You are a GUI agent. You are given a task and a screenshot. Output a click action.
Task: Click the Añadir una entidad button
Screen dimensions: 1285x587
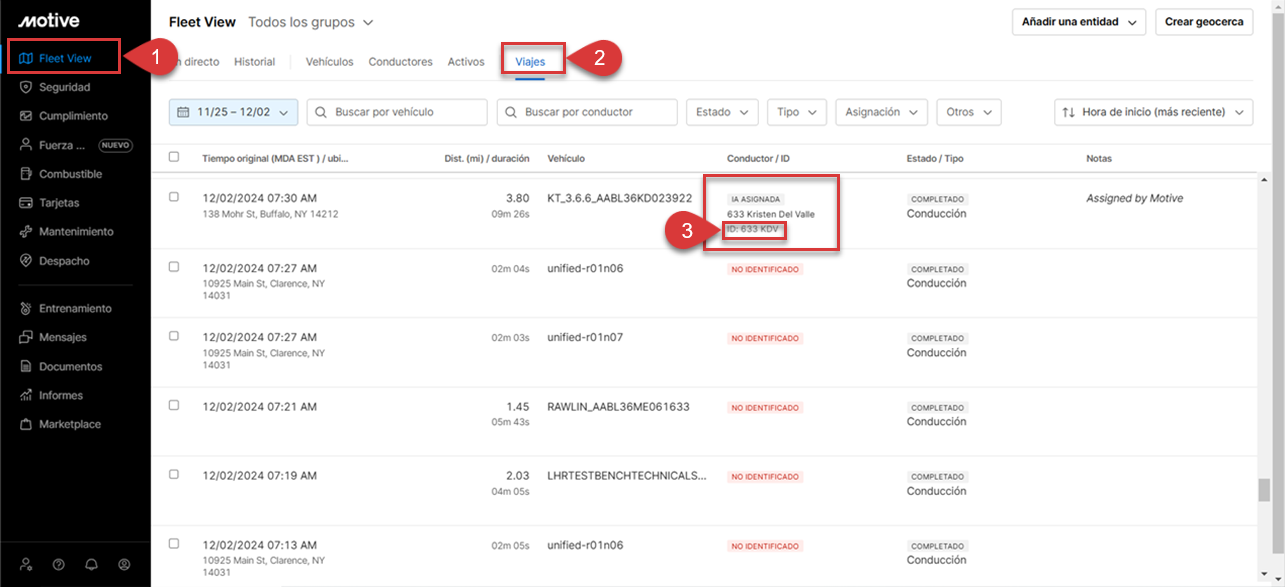coord(1078,22)
